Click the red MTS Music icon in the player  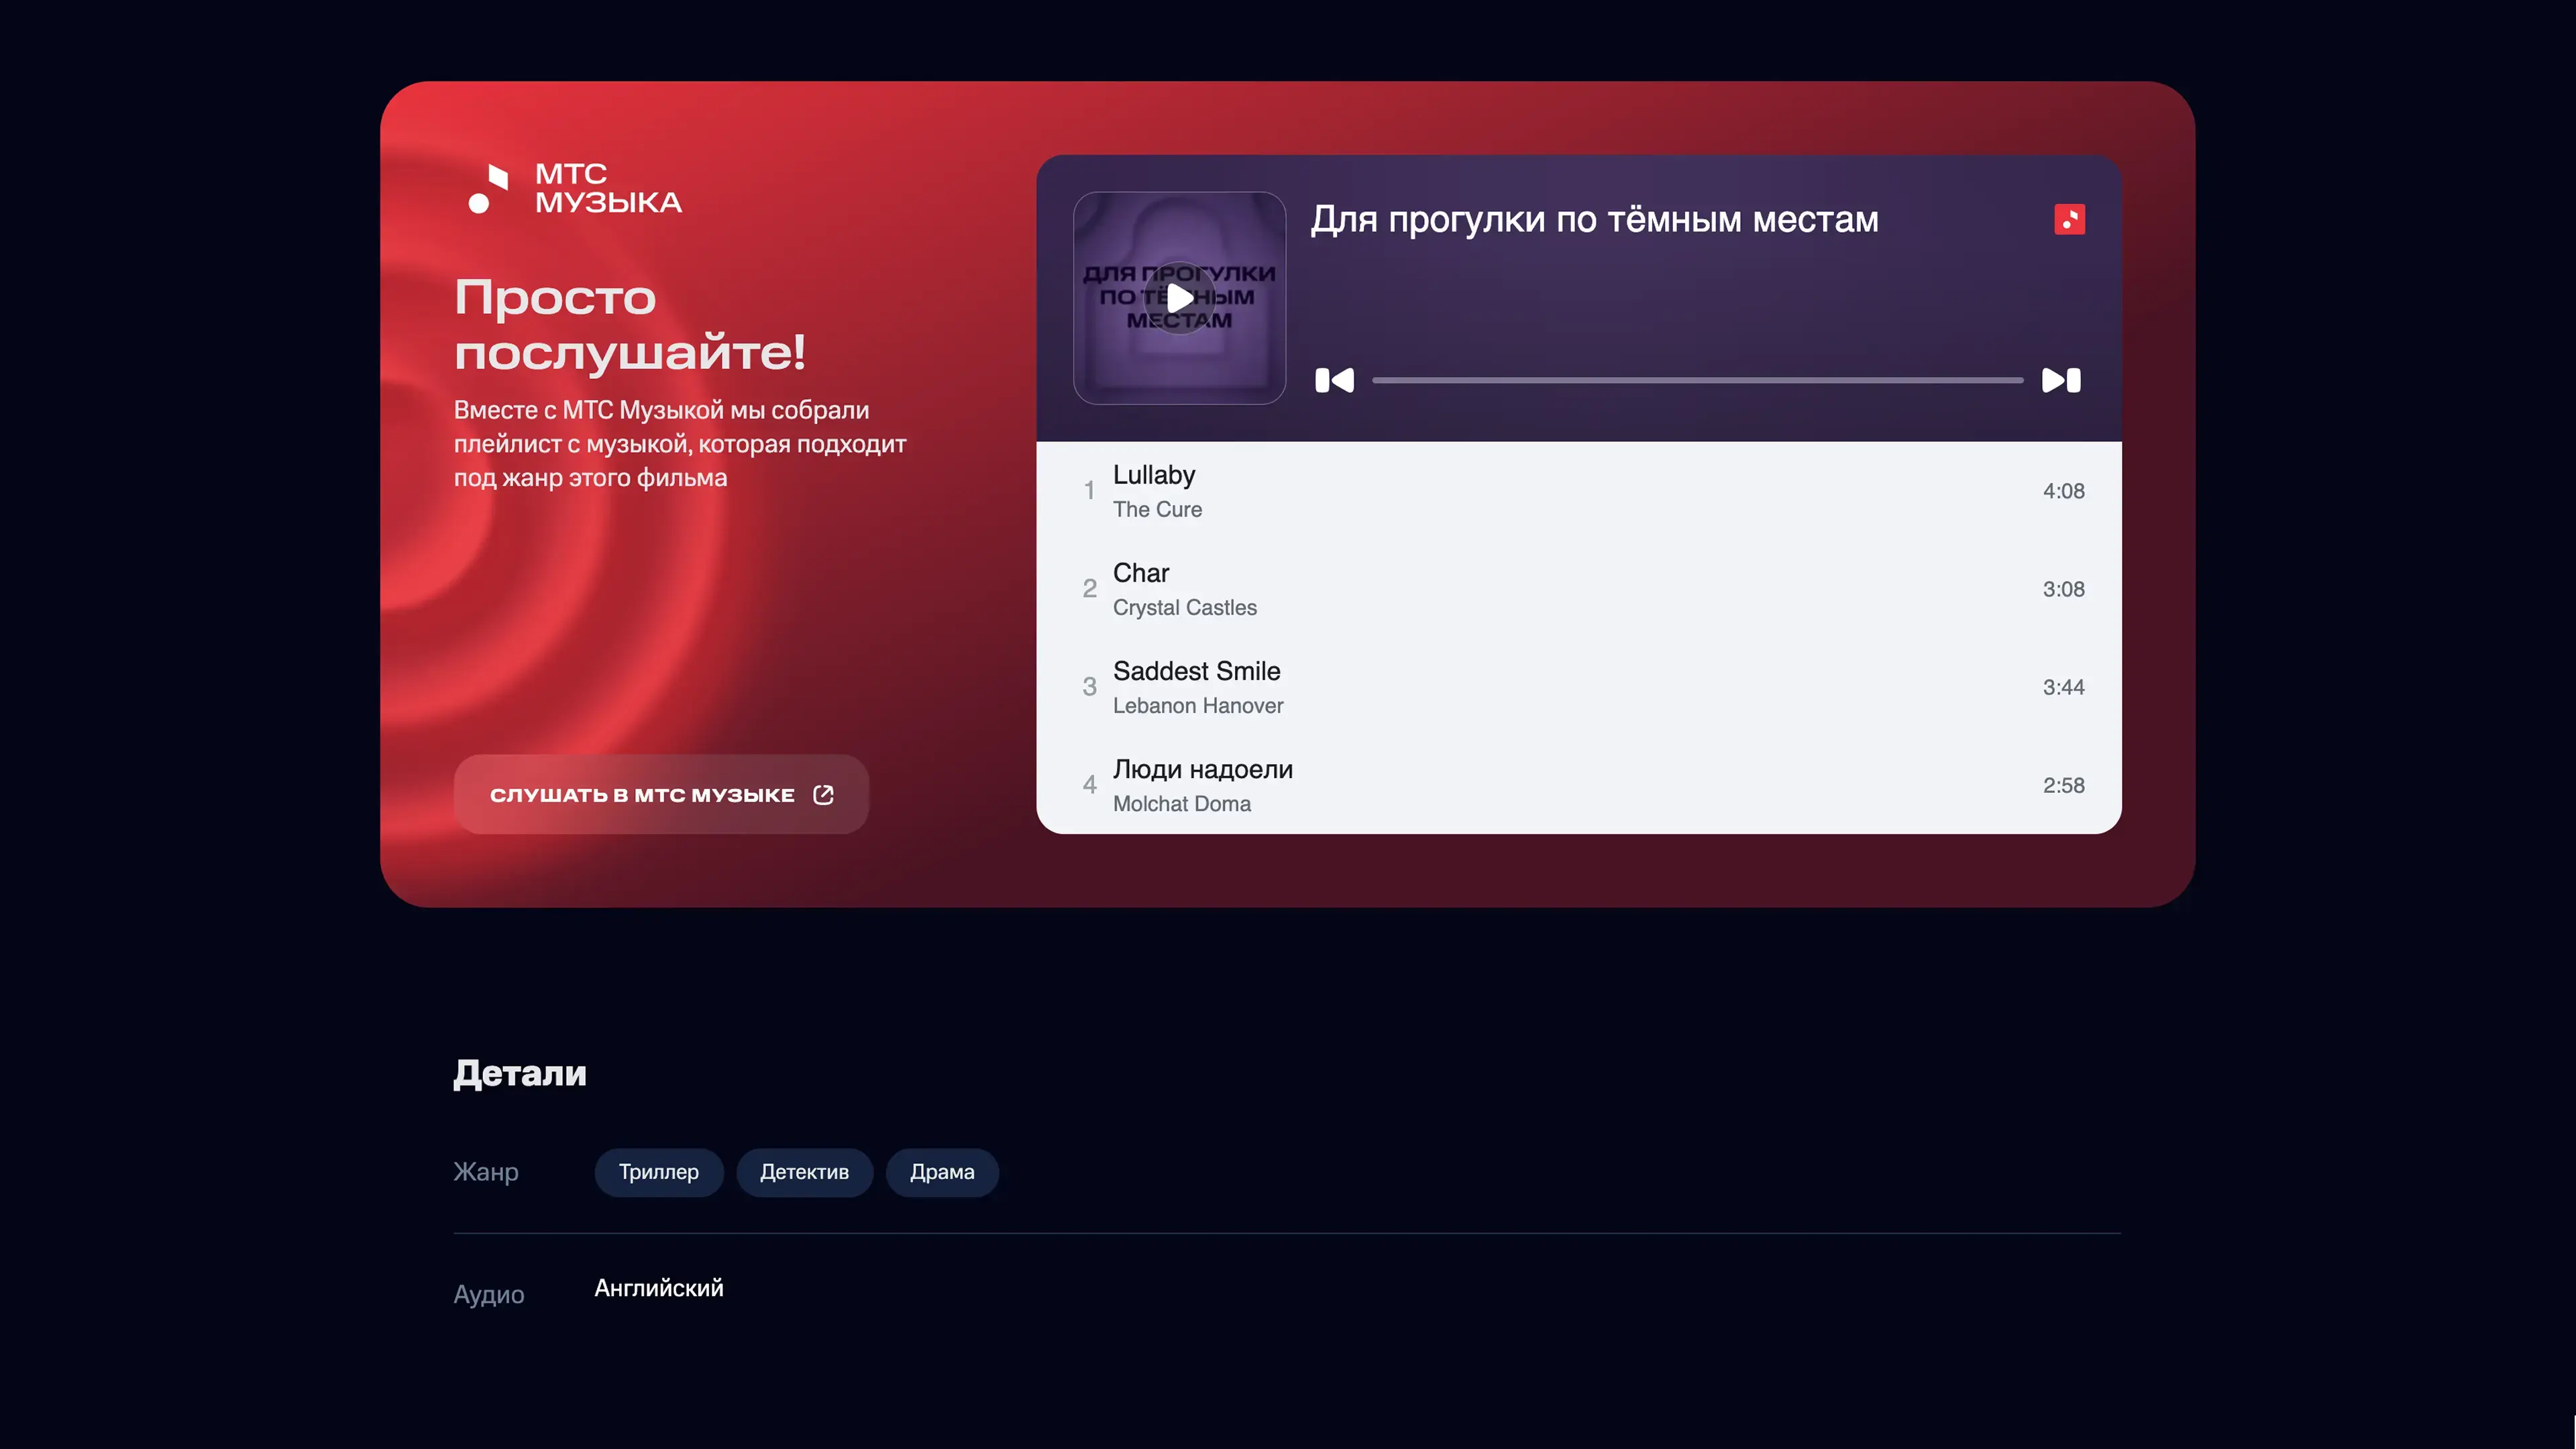pos(2069,219)
